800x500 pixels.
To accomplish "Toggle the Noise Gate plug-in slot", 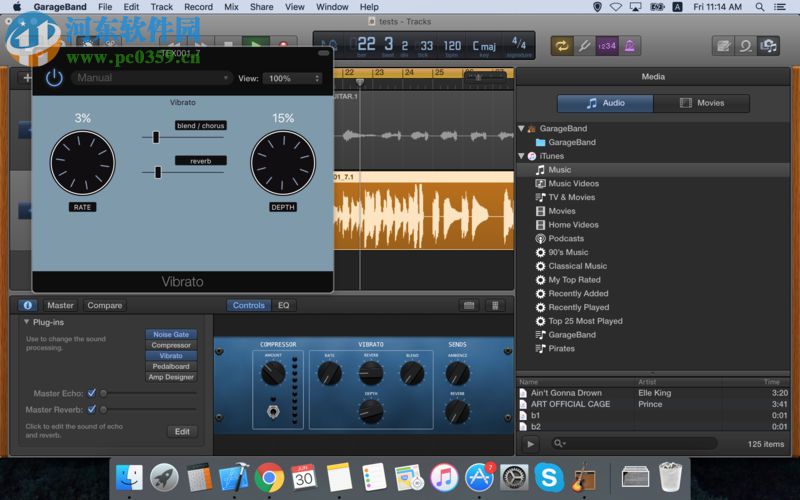I will pos(171,334).
